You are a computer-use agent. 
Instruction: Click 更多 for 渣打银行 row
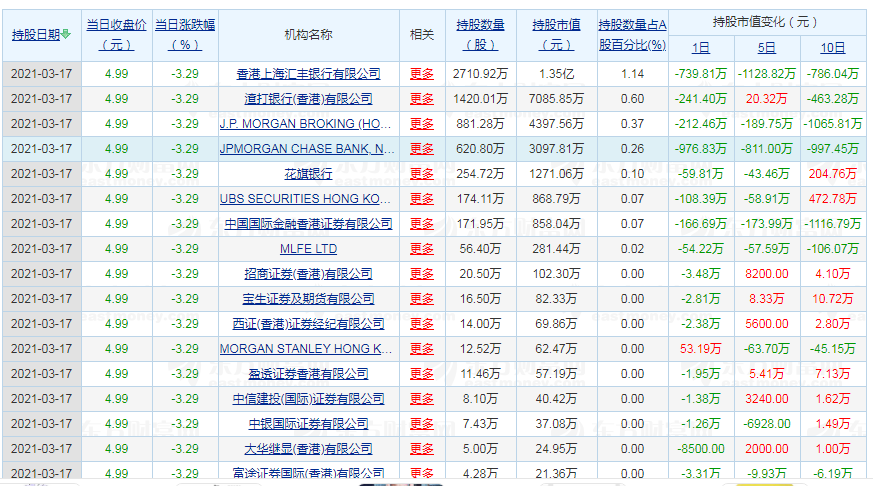coord(422,99)
